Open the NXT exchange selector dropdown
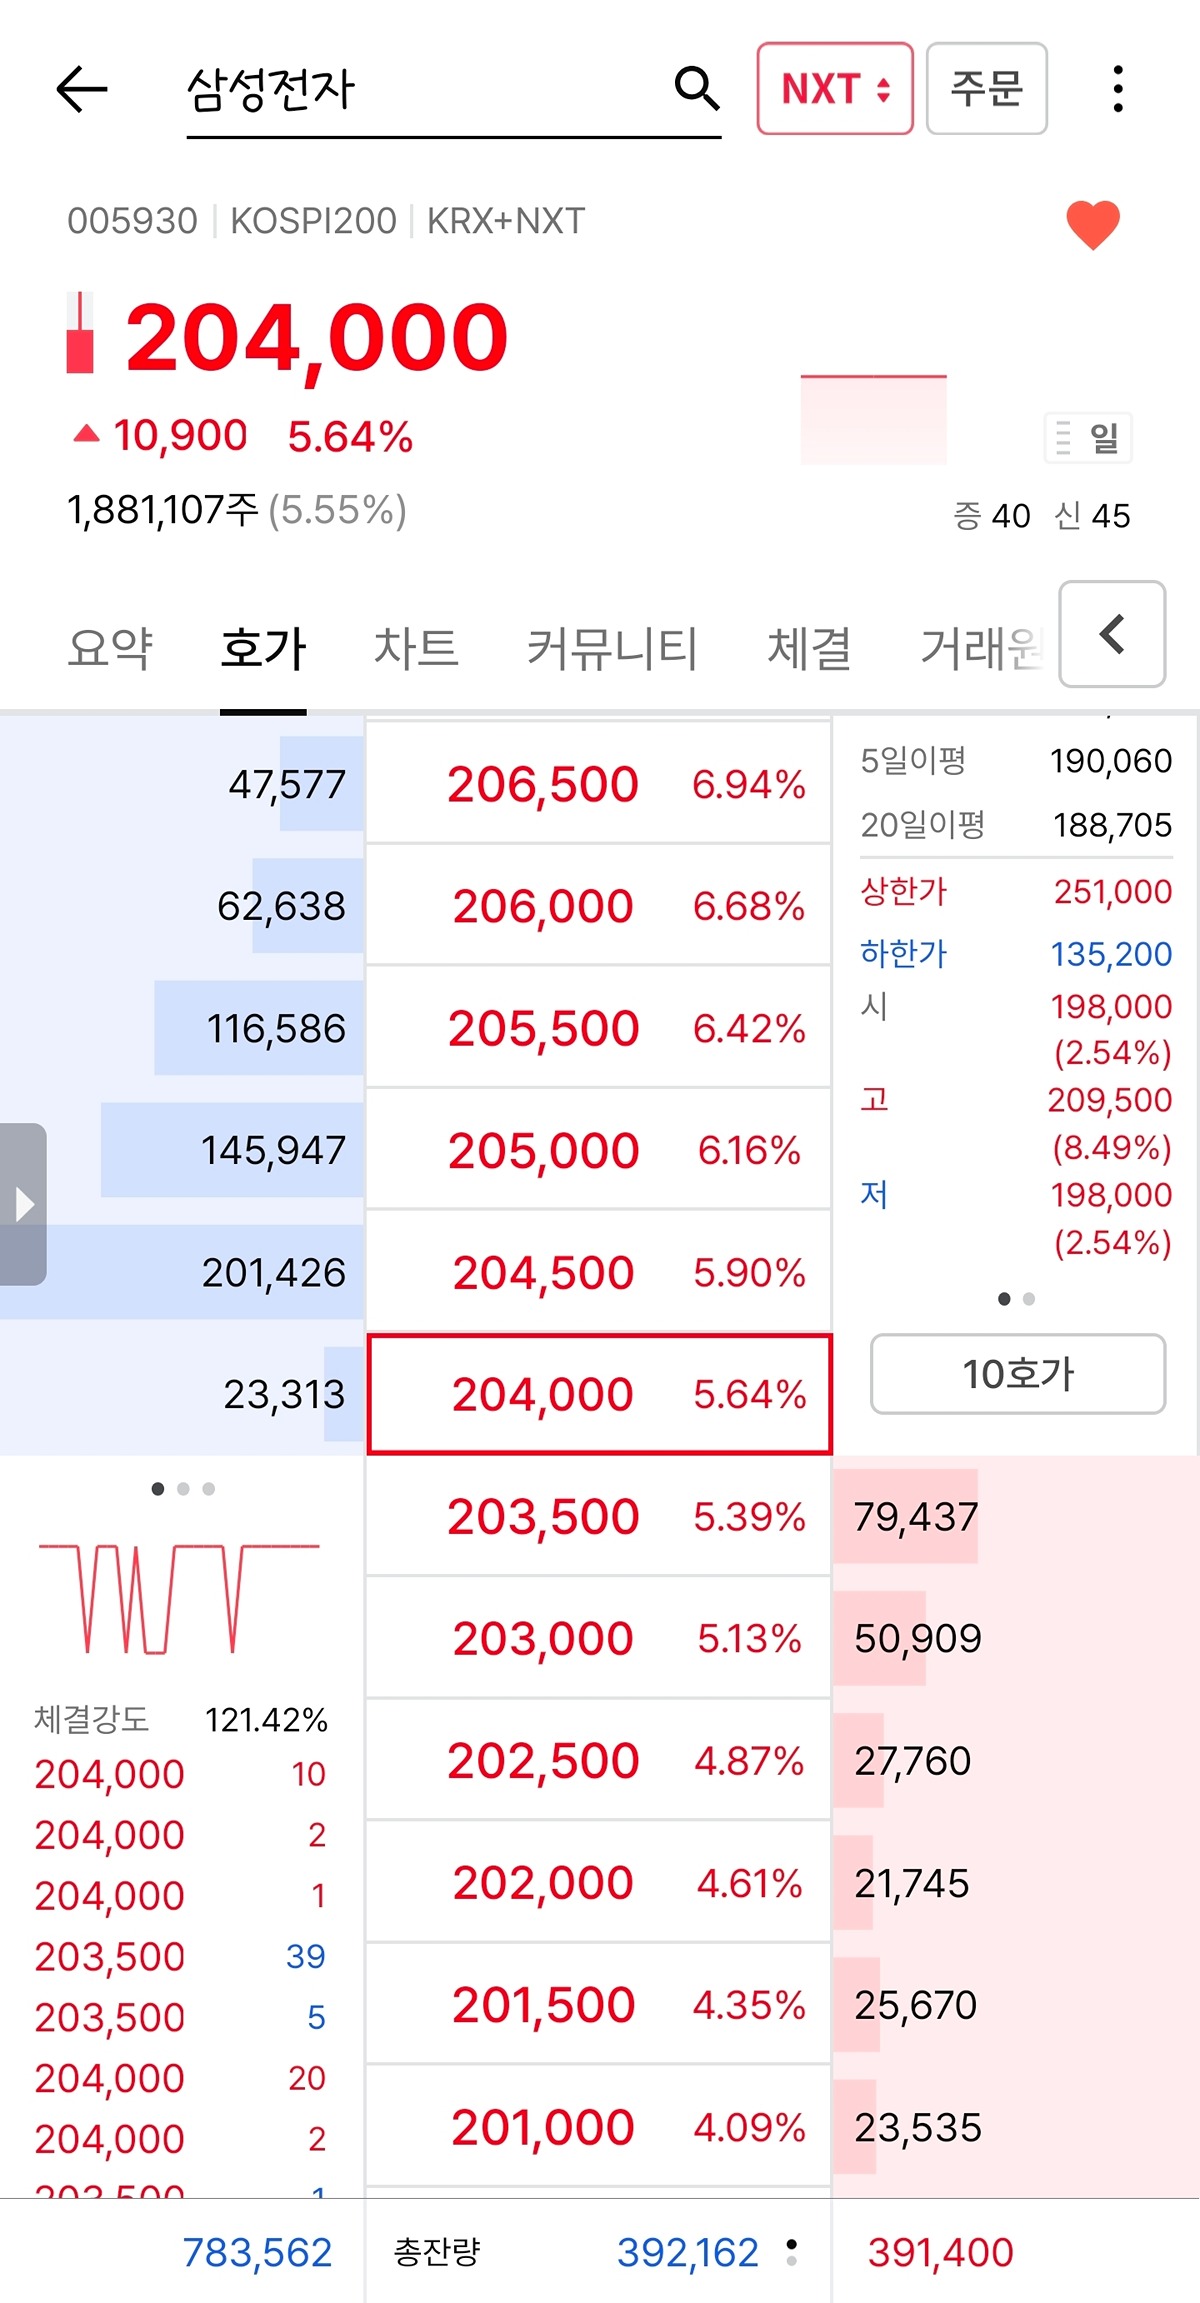Screen dimensions: 1200x2303 point(835,89)
